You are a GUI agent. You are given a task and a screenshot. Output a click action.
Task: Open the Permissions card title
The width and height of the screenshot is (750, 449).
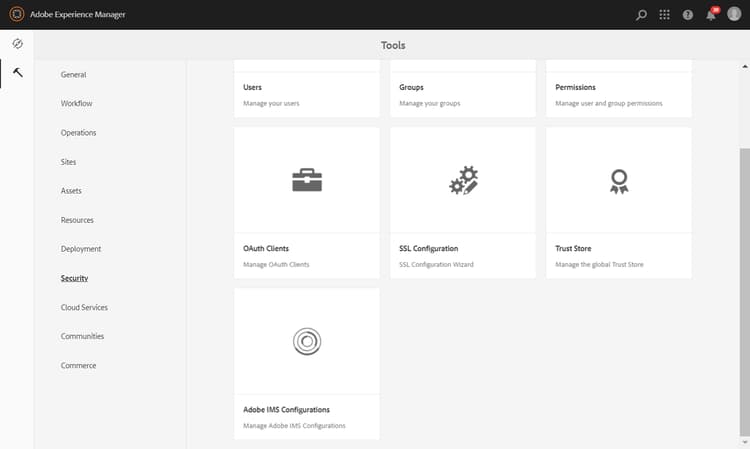click(x=575, y=87)
